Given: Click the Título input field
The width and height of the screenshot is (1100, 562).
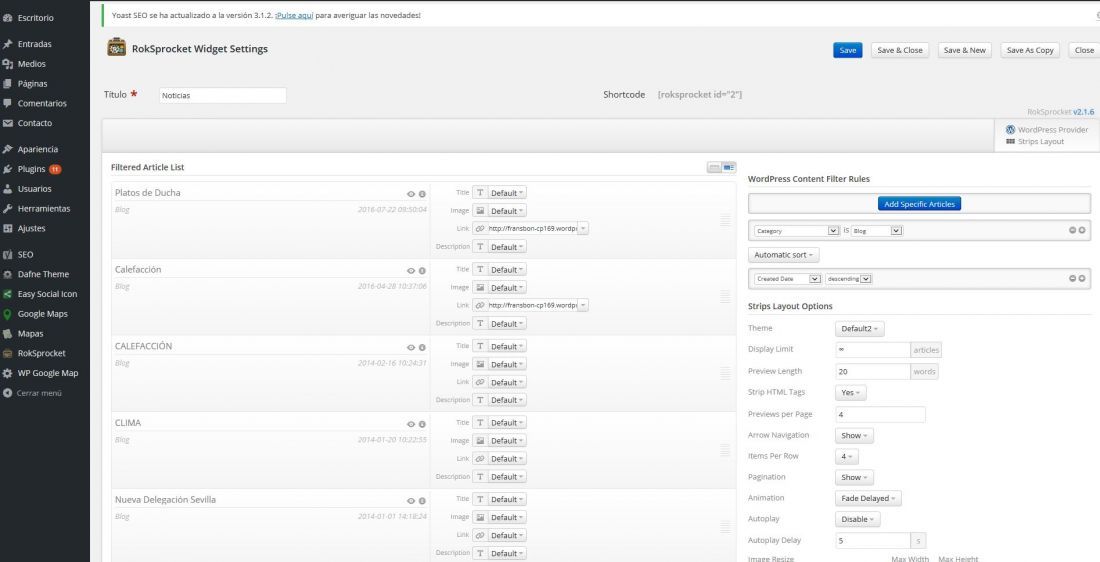Looking at the screenshot, I should pos(222,95).
